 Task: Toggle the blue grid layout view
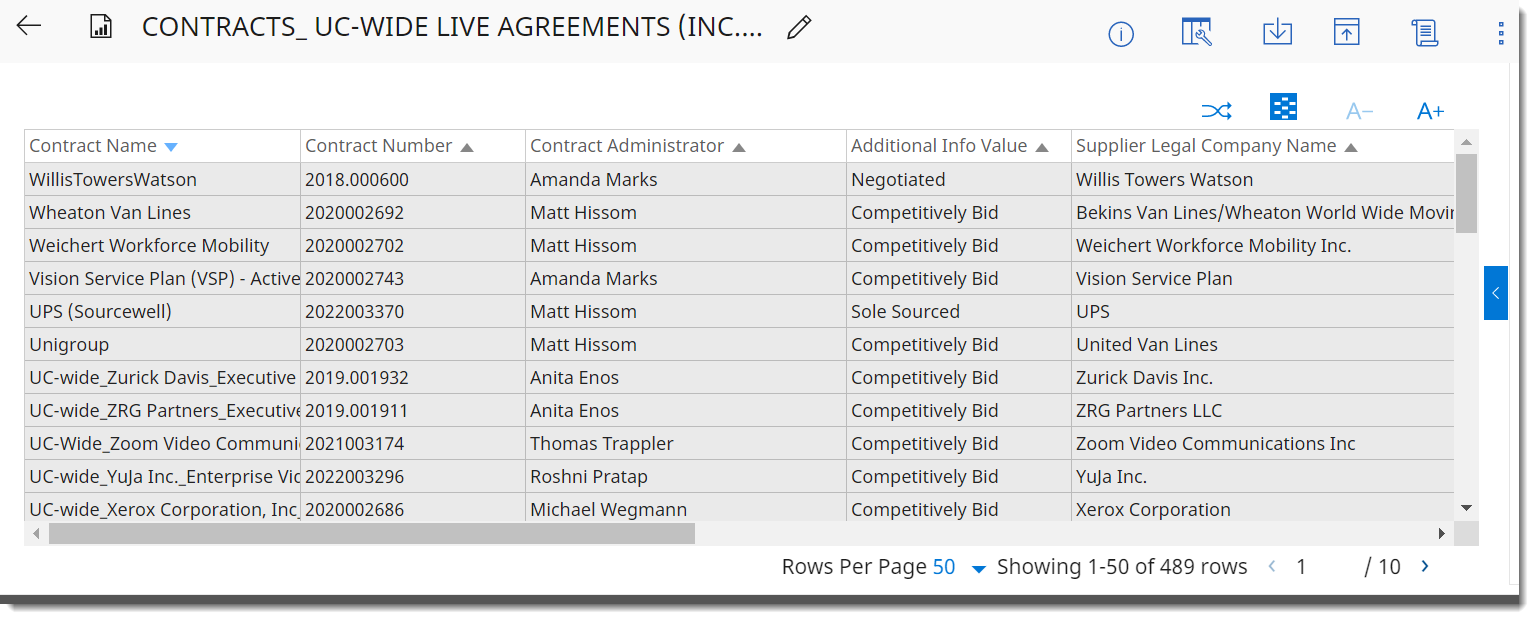pos(1283,108)
